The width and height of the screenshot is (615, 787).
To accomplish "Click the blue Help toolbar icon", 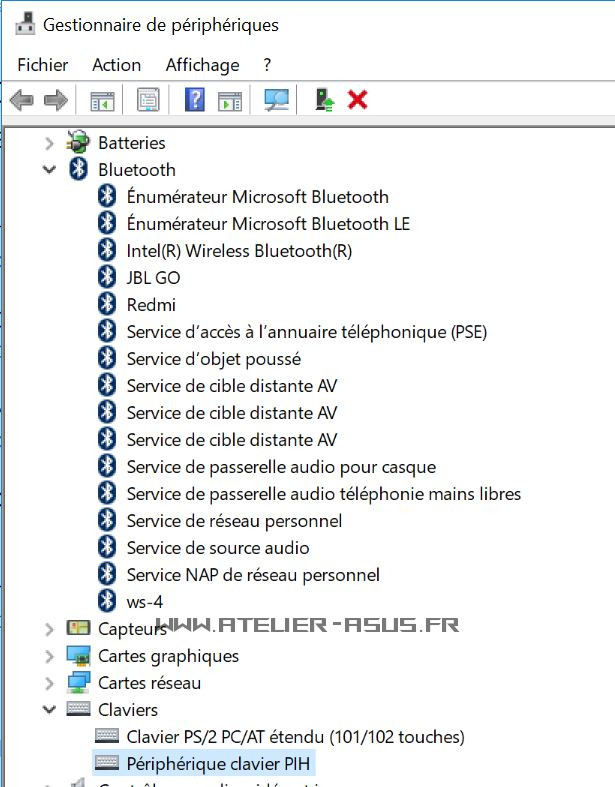I will pyautogui.click(x=195, y=100).
